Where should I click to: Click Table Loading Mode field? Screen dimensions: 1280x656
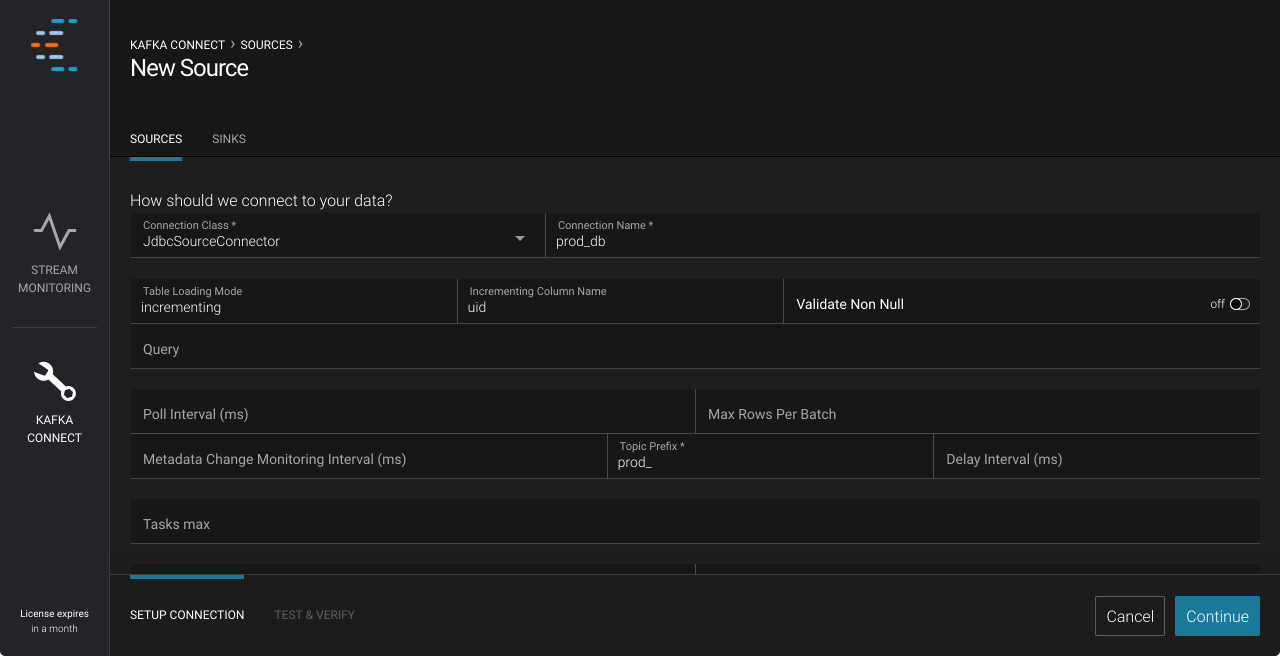click(293, 301)
